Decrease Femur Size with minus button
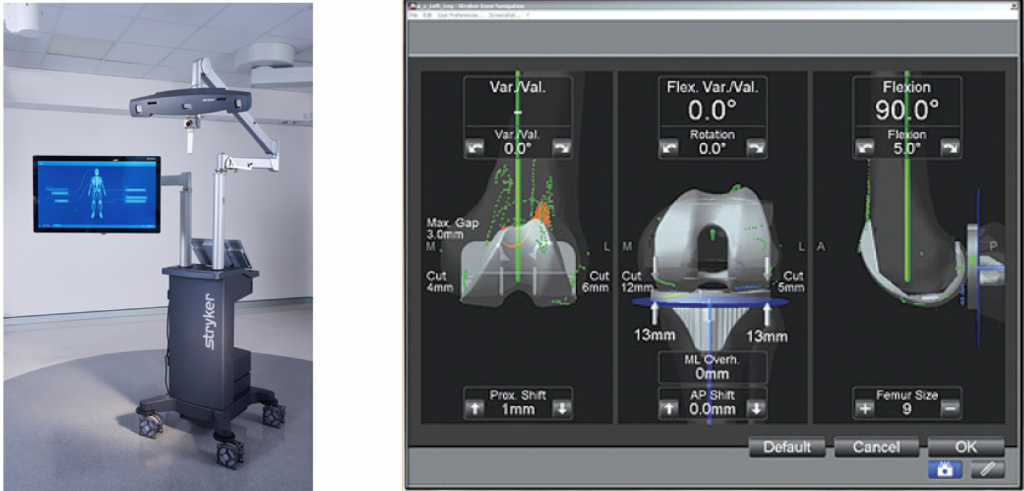The image size is (1024, 491). coord(950,408)
